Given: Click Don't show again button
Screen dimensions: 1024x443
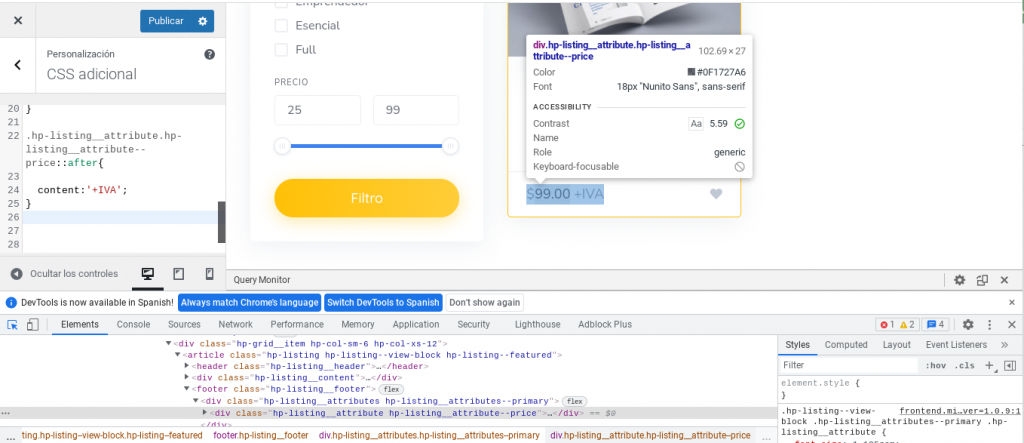Looking at the screenshot, I should (485, 303).
